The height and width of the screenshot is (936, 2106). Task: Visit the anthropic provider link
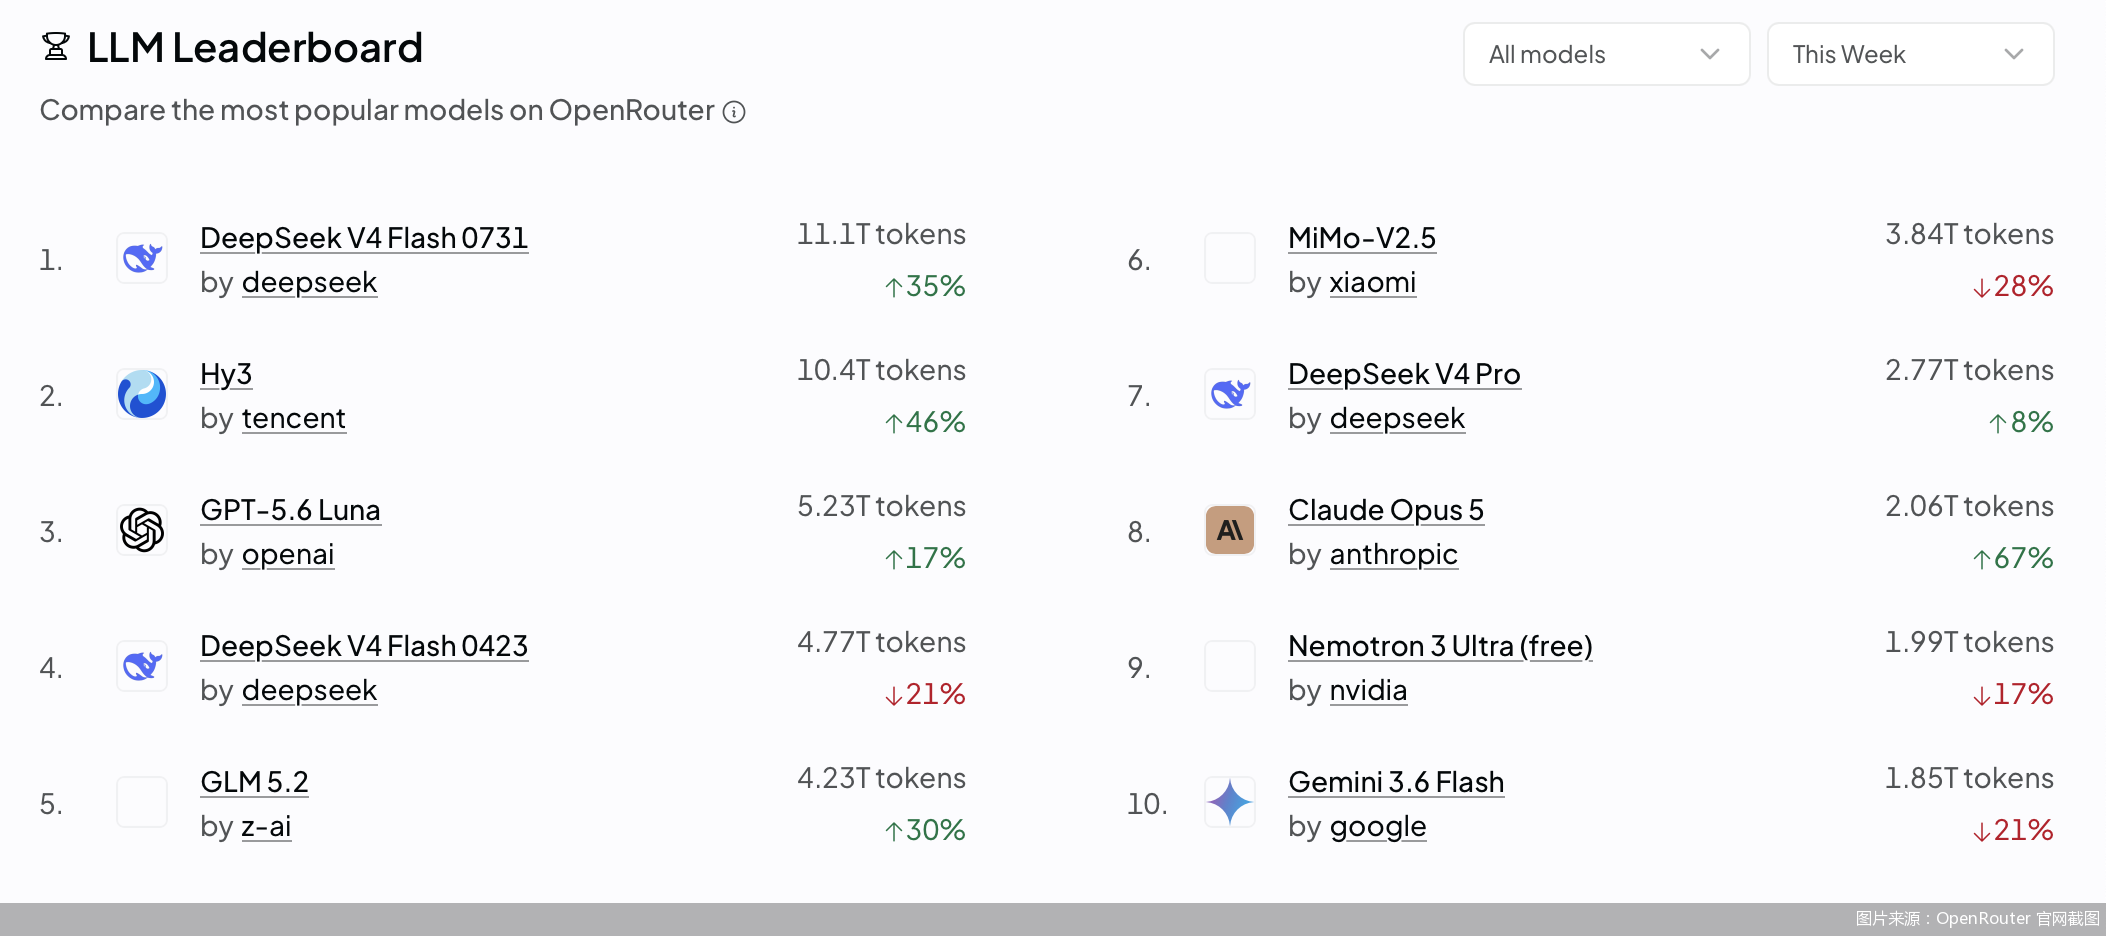tap(1393, 555)
